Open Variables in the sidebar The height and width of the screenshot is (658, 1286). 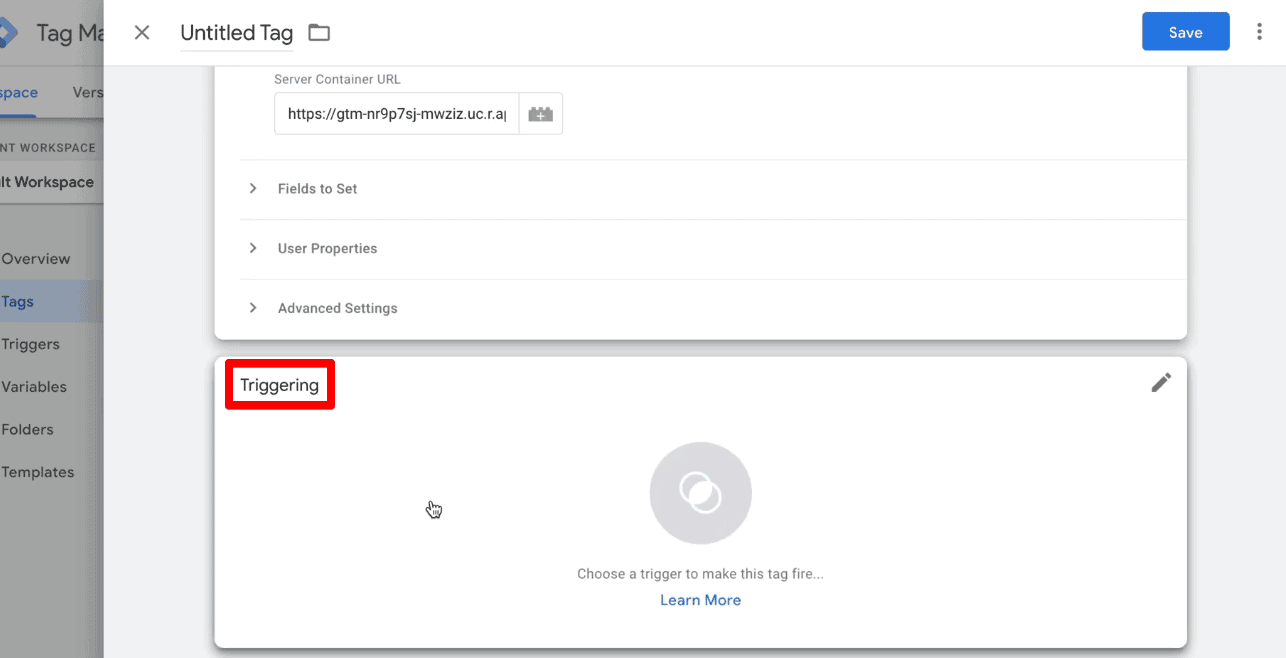coord(34,387)
